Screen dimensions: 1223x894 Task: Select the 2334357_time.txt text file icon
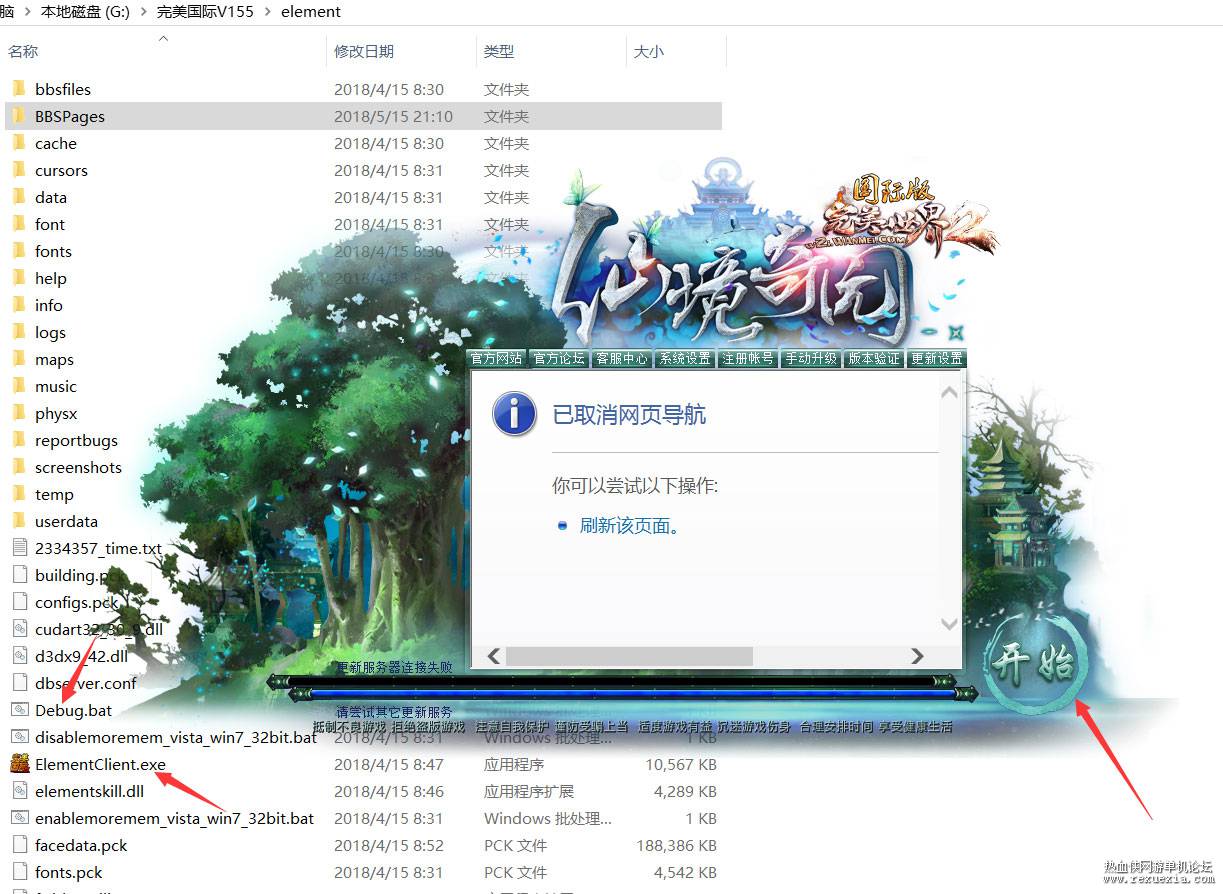tap(19, 548)
